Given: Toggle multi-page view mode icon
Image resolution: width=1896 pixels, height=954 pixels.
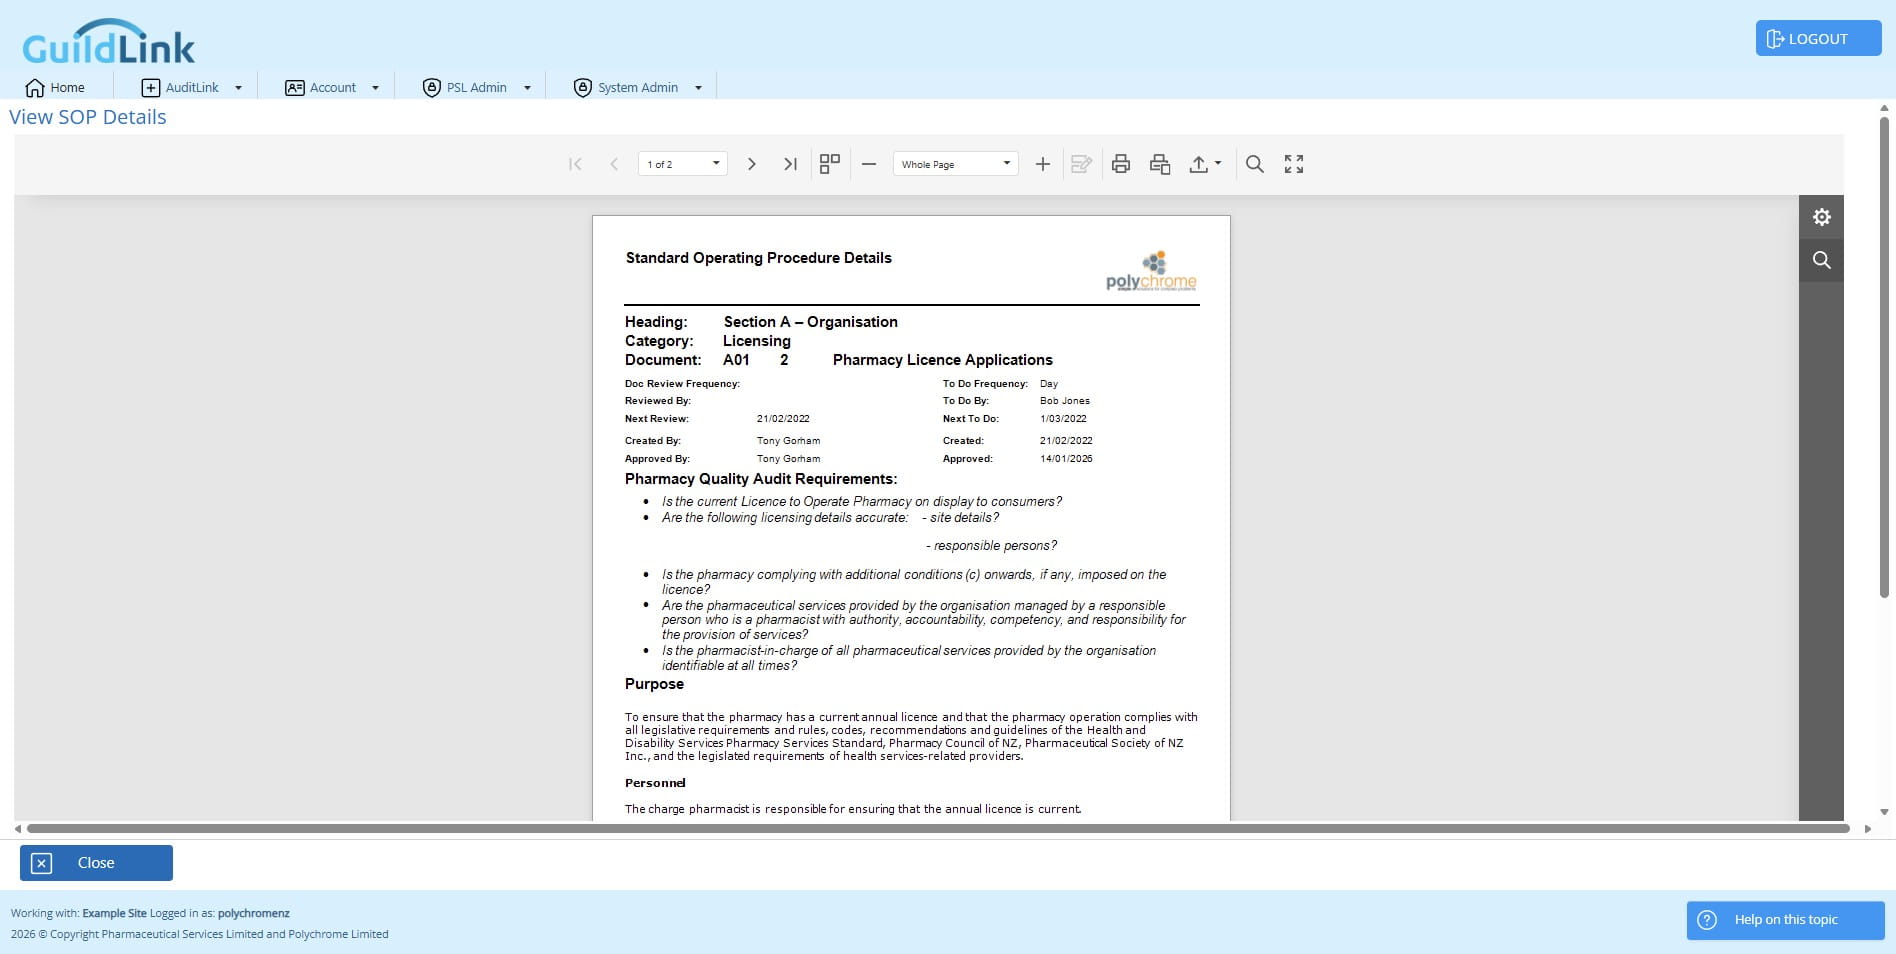Looking at the screenshot, I should 830,164.
